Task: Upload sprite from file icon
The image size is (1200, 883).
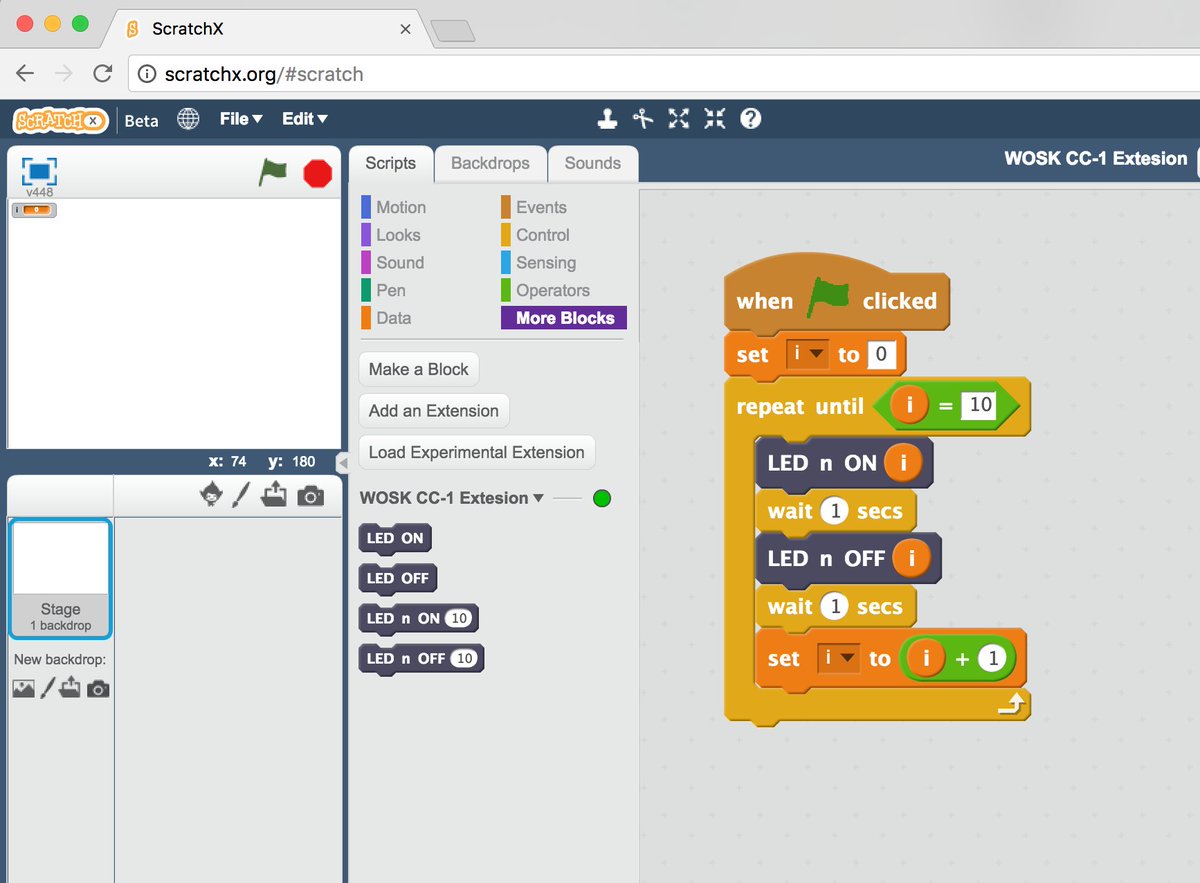Action: pyautogui.click(x=274, y=494)
